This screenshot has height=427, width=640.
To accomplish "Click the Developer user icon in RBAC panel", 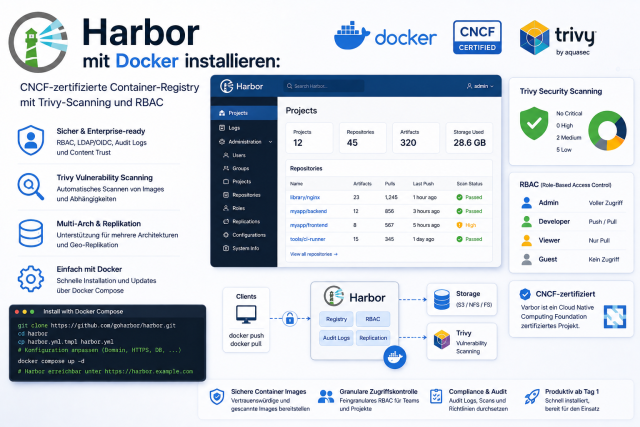I will coord(527,221).
